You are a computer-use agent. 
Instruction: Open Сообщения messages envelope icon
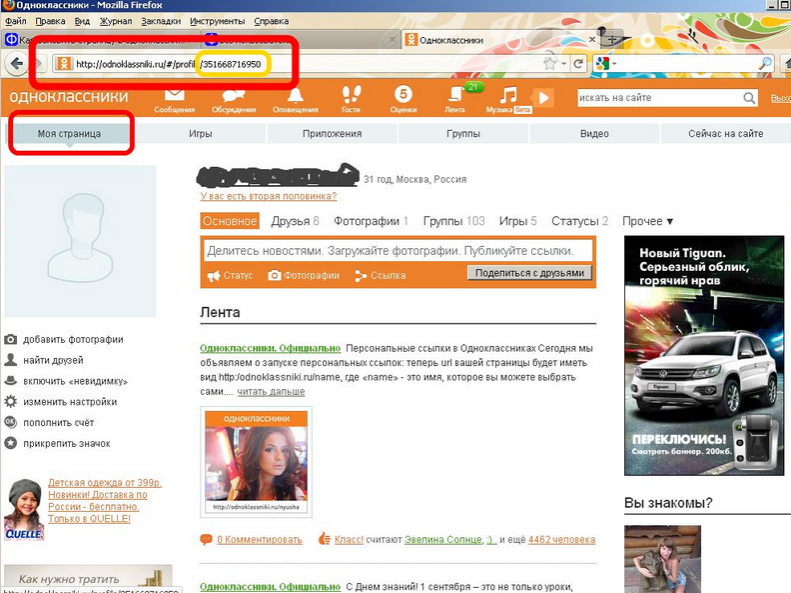[x=175, y=95]
